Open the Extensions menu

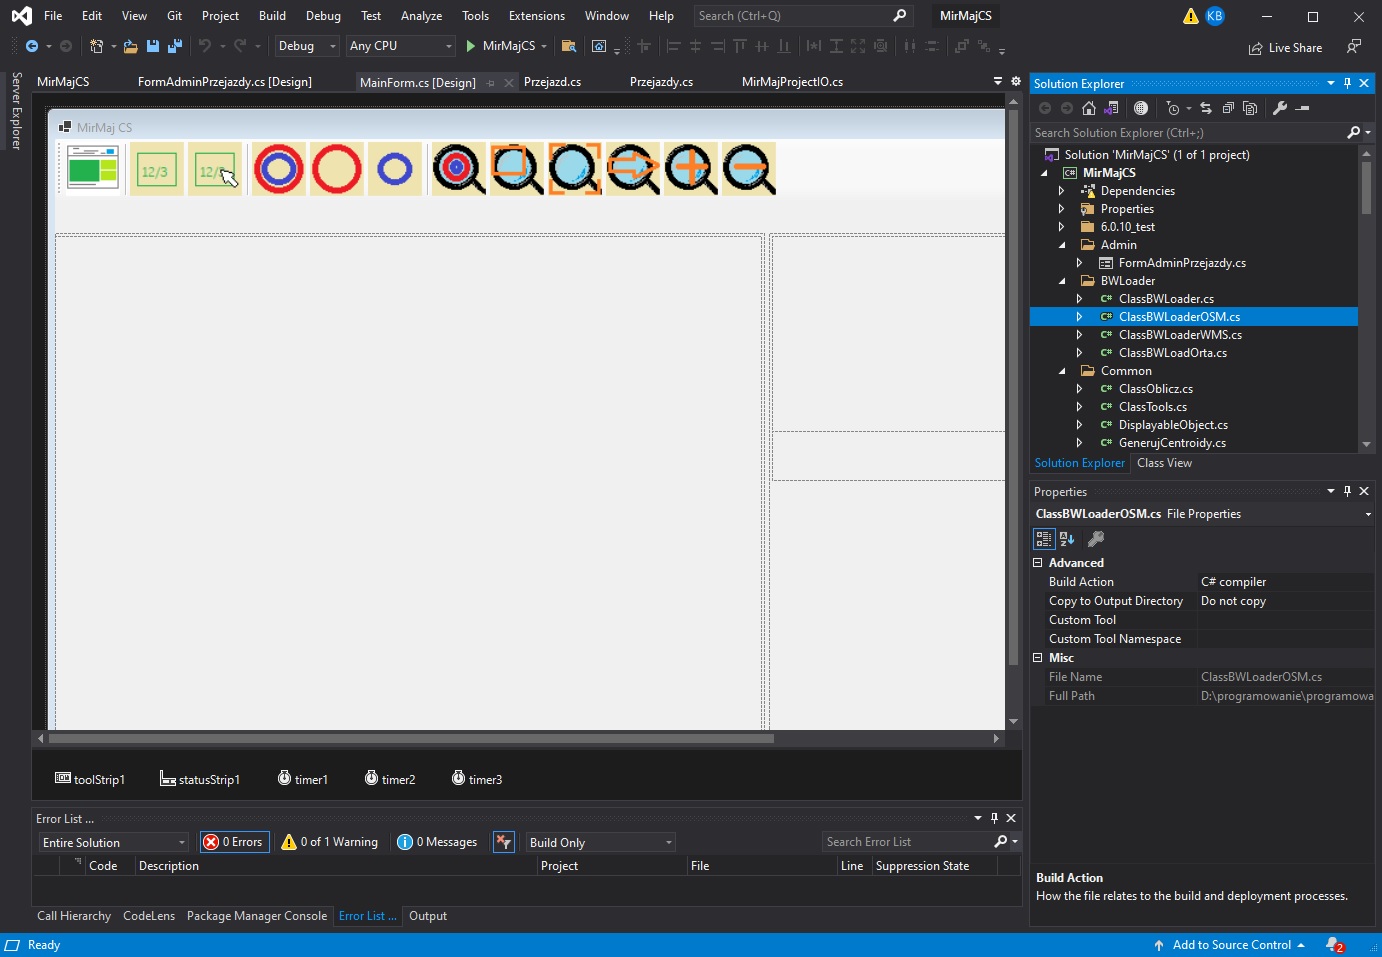tap(536, 16)
